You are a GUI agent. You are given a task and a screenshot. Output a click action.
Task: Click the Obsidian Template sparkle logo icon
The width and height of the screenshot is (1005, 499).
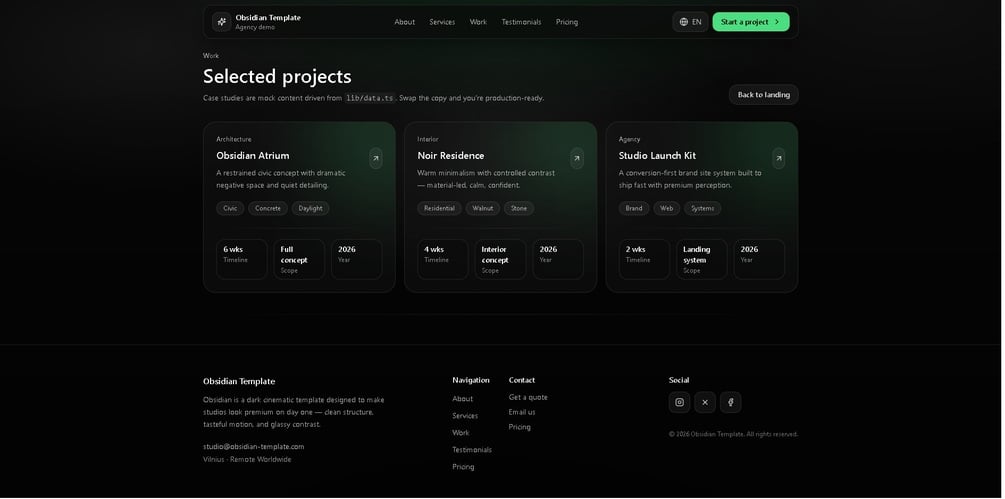pos(221,22)
